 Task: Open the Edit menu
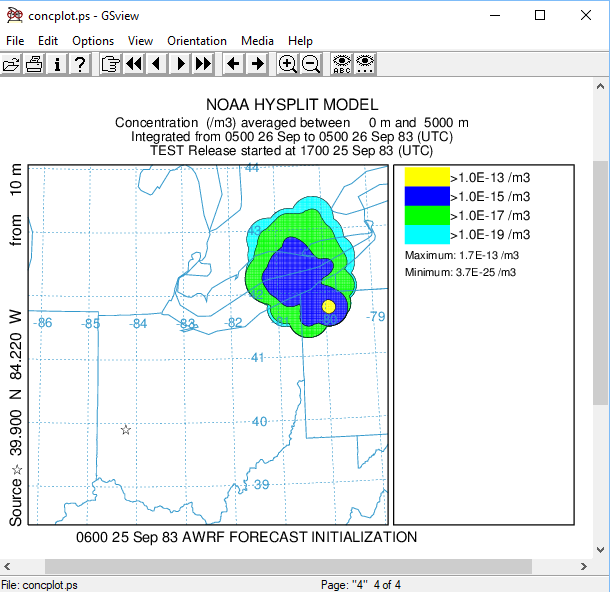48,41
